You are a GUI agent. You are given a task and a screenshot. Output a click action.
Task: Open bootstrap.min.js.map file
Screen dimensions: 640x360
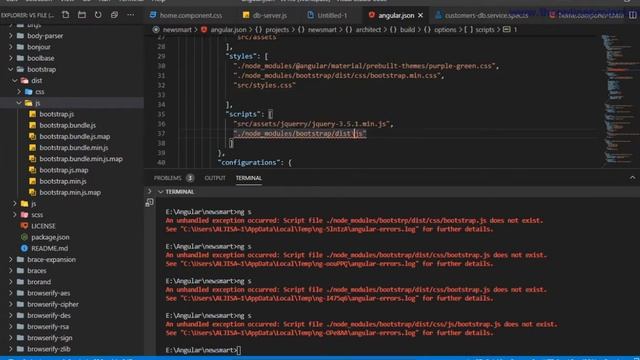70,192
